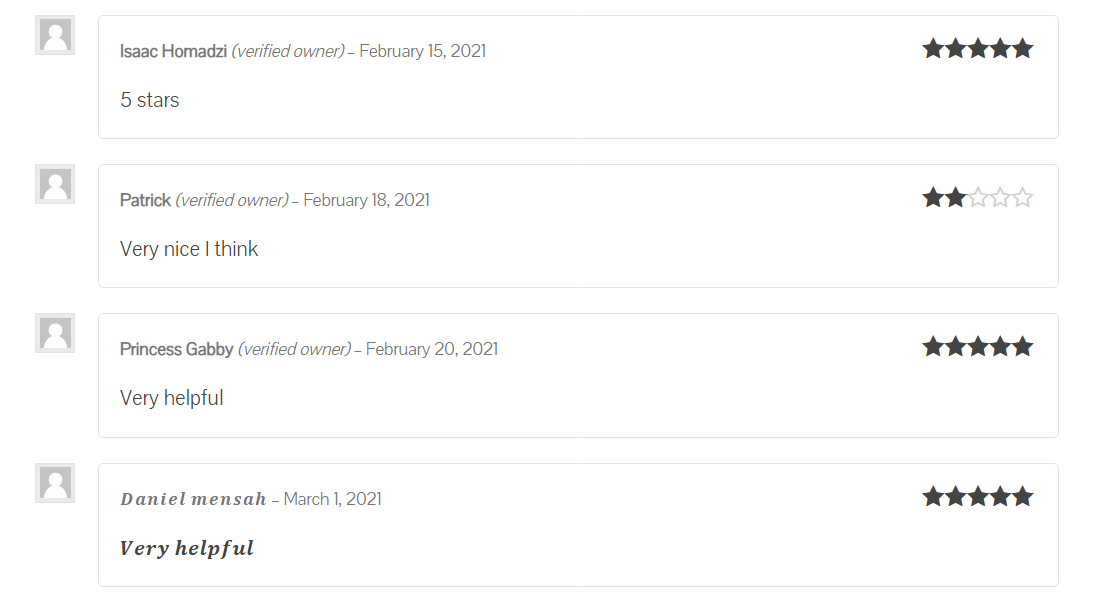
Task: Click the reviewer name Isaac Homadzi
Action: click(173, 51)
